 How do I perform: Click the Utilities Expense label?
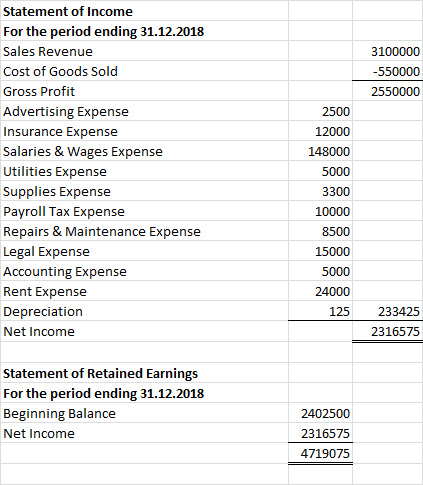click(55, 172)
